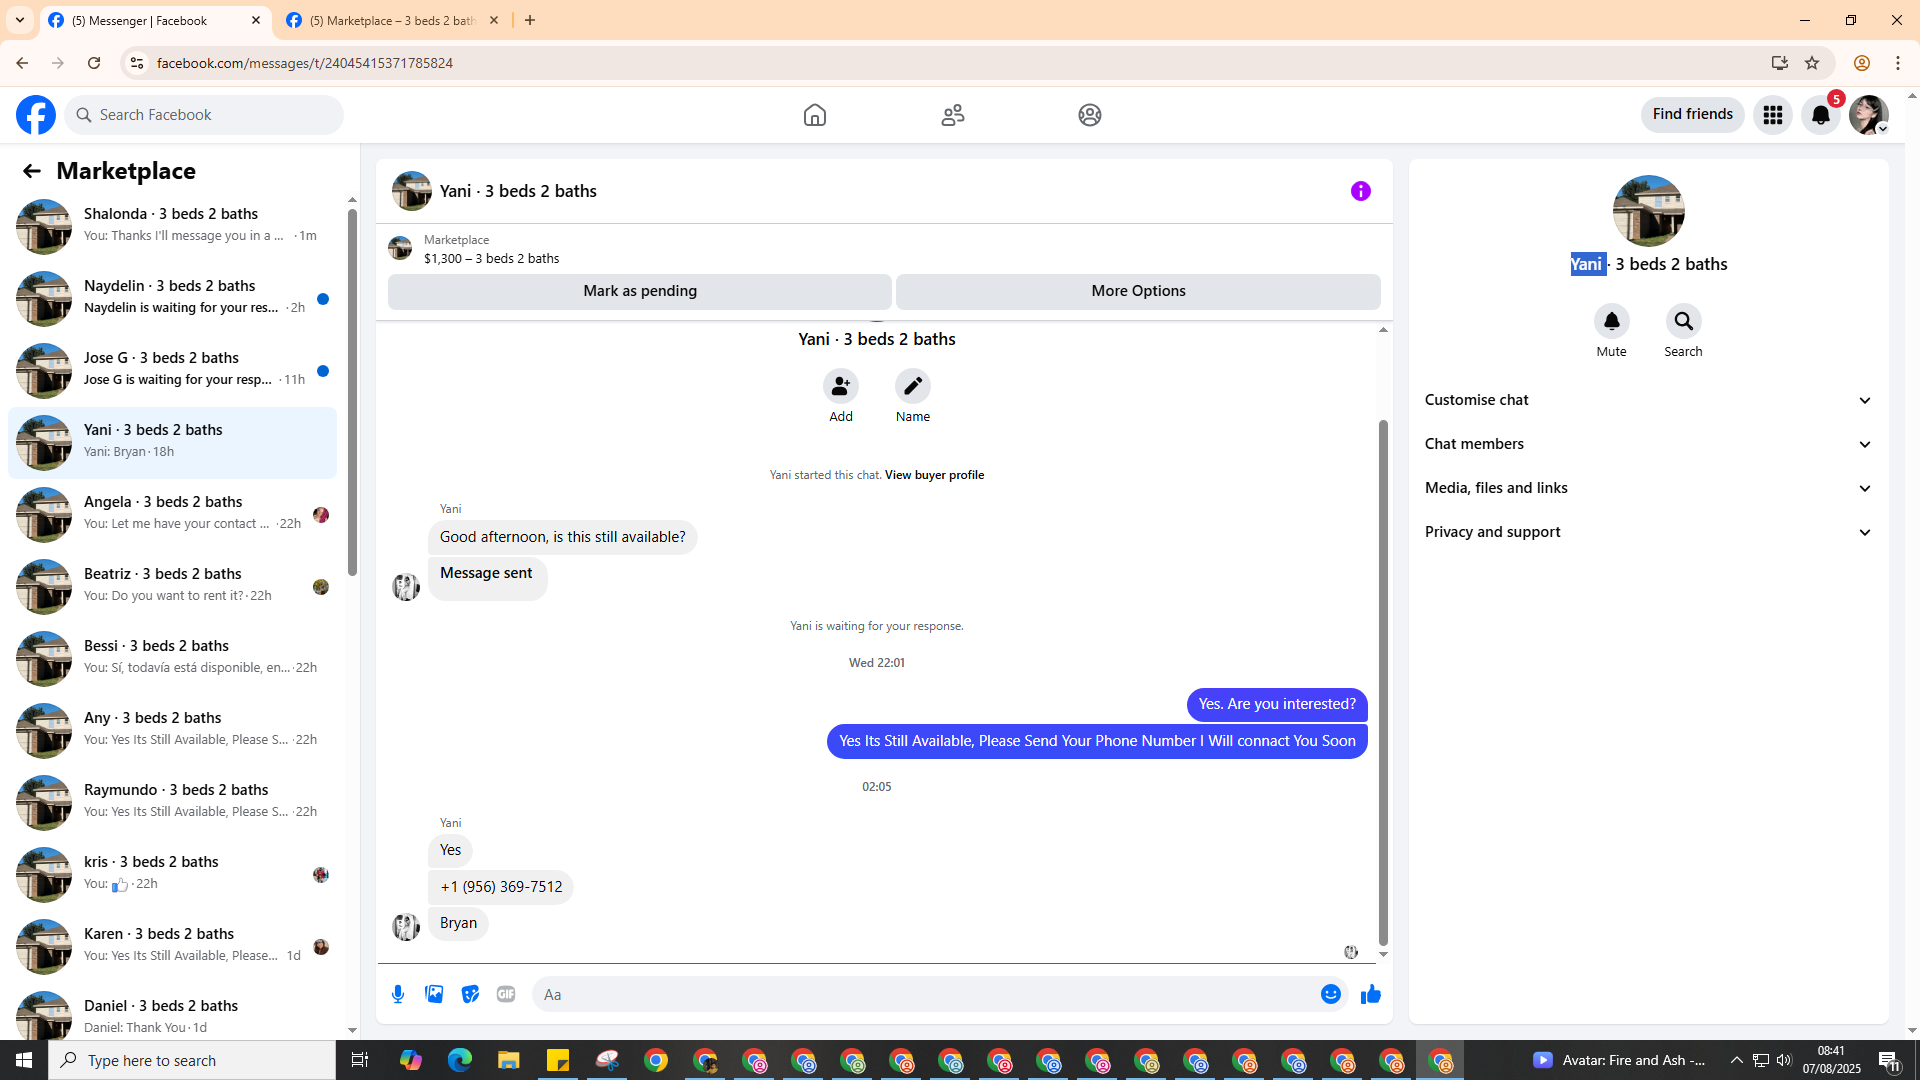
Task: Switch to the Marketplace – 3 beds tab
Action: [x=393, y=20]
